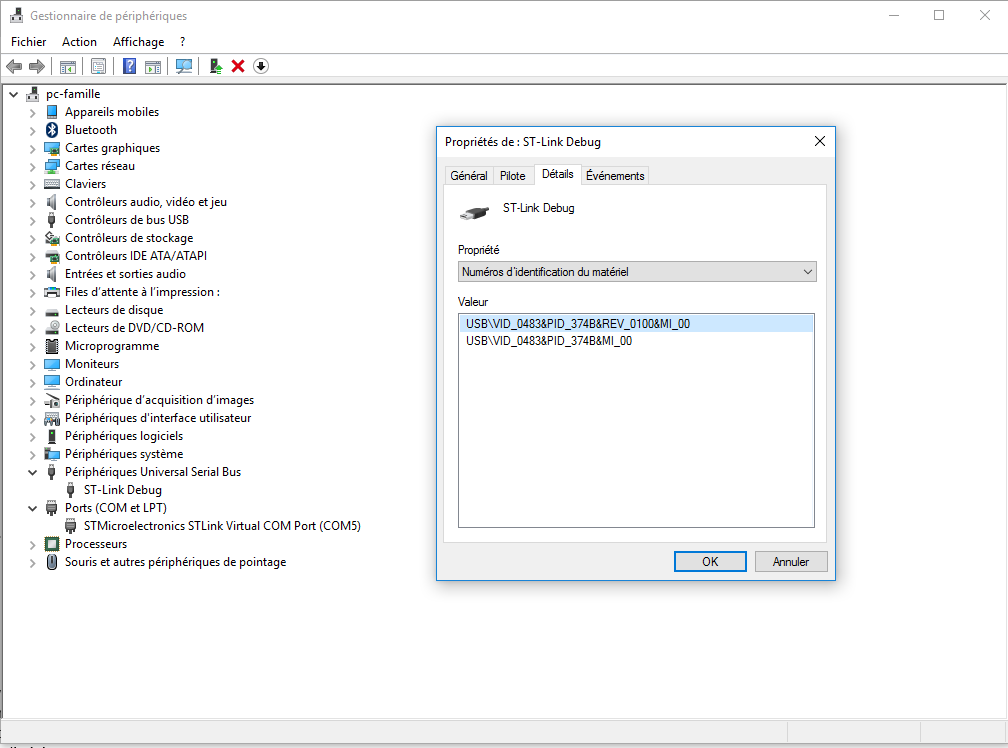Switch to the Général tab
The width and height of the screenshot is (1008, 748).
coord(469,175)
